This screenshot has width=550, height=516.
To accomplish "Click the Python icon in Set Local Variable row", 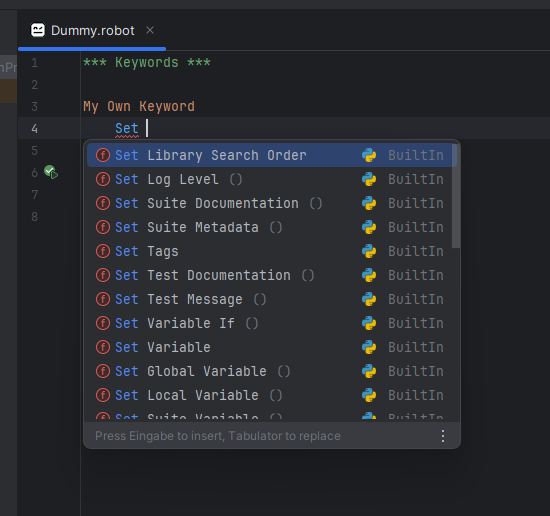I will click(369, 395).
